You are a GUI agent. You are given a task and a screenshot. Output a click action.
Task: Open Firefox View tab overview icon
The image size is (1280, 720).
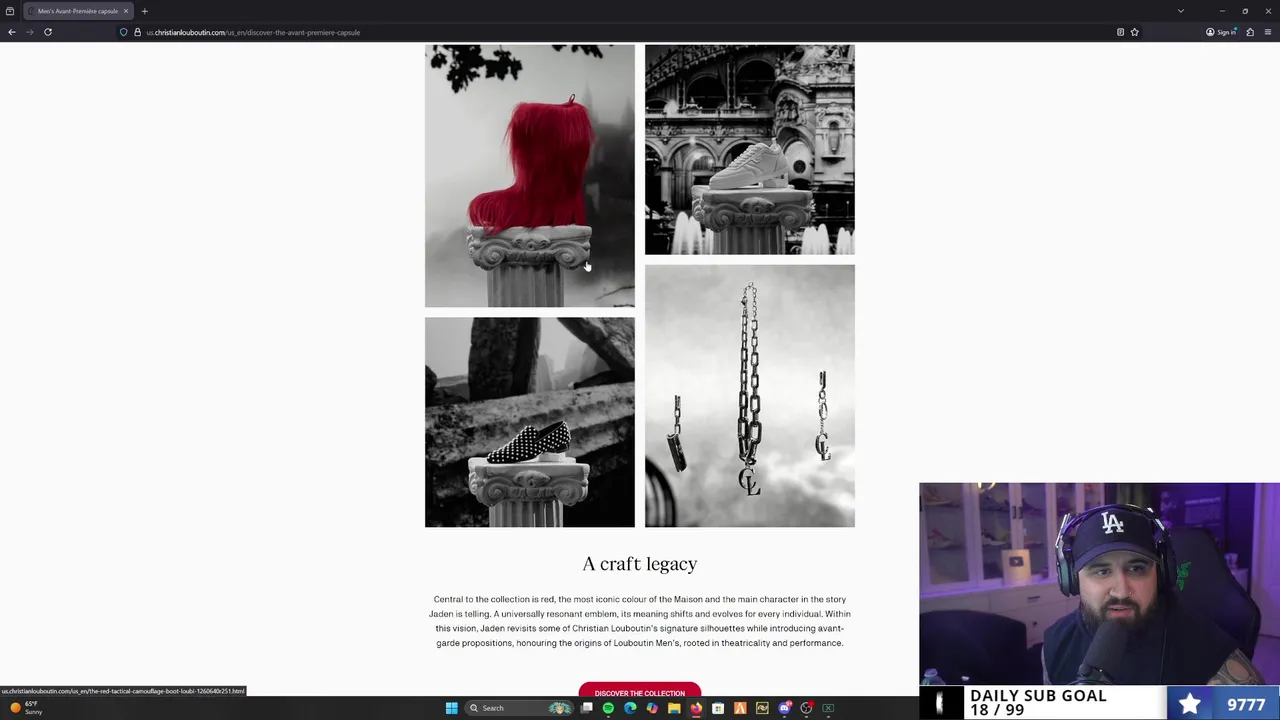[10, 11]
